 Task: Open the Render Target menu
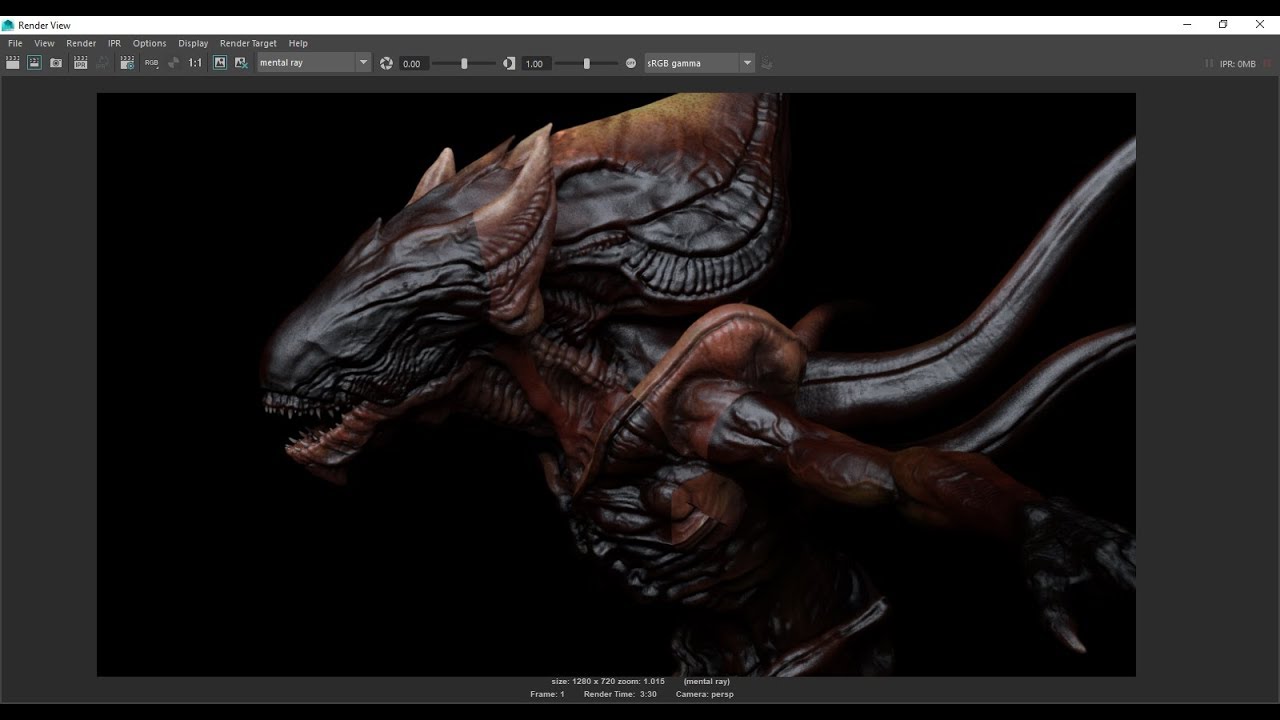point(248,43)
